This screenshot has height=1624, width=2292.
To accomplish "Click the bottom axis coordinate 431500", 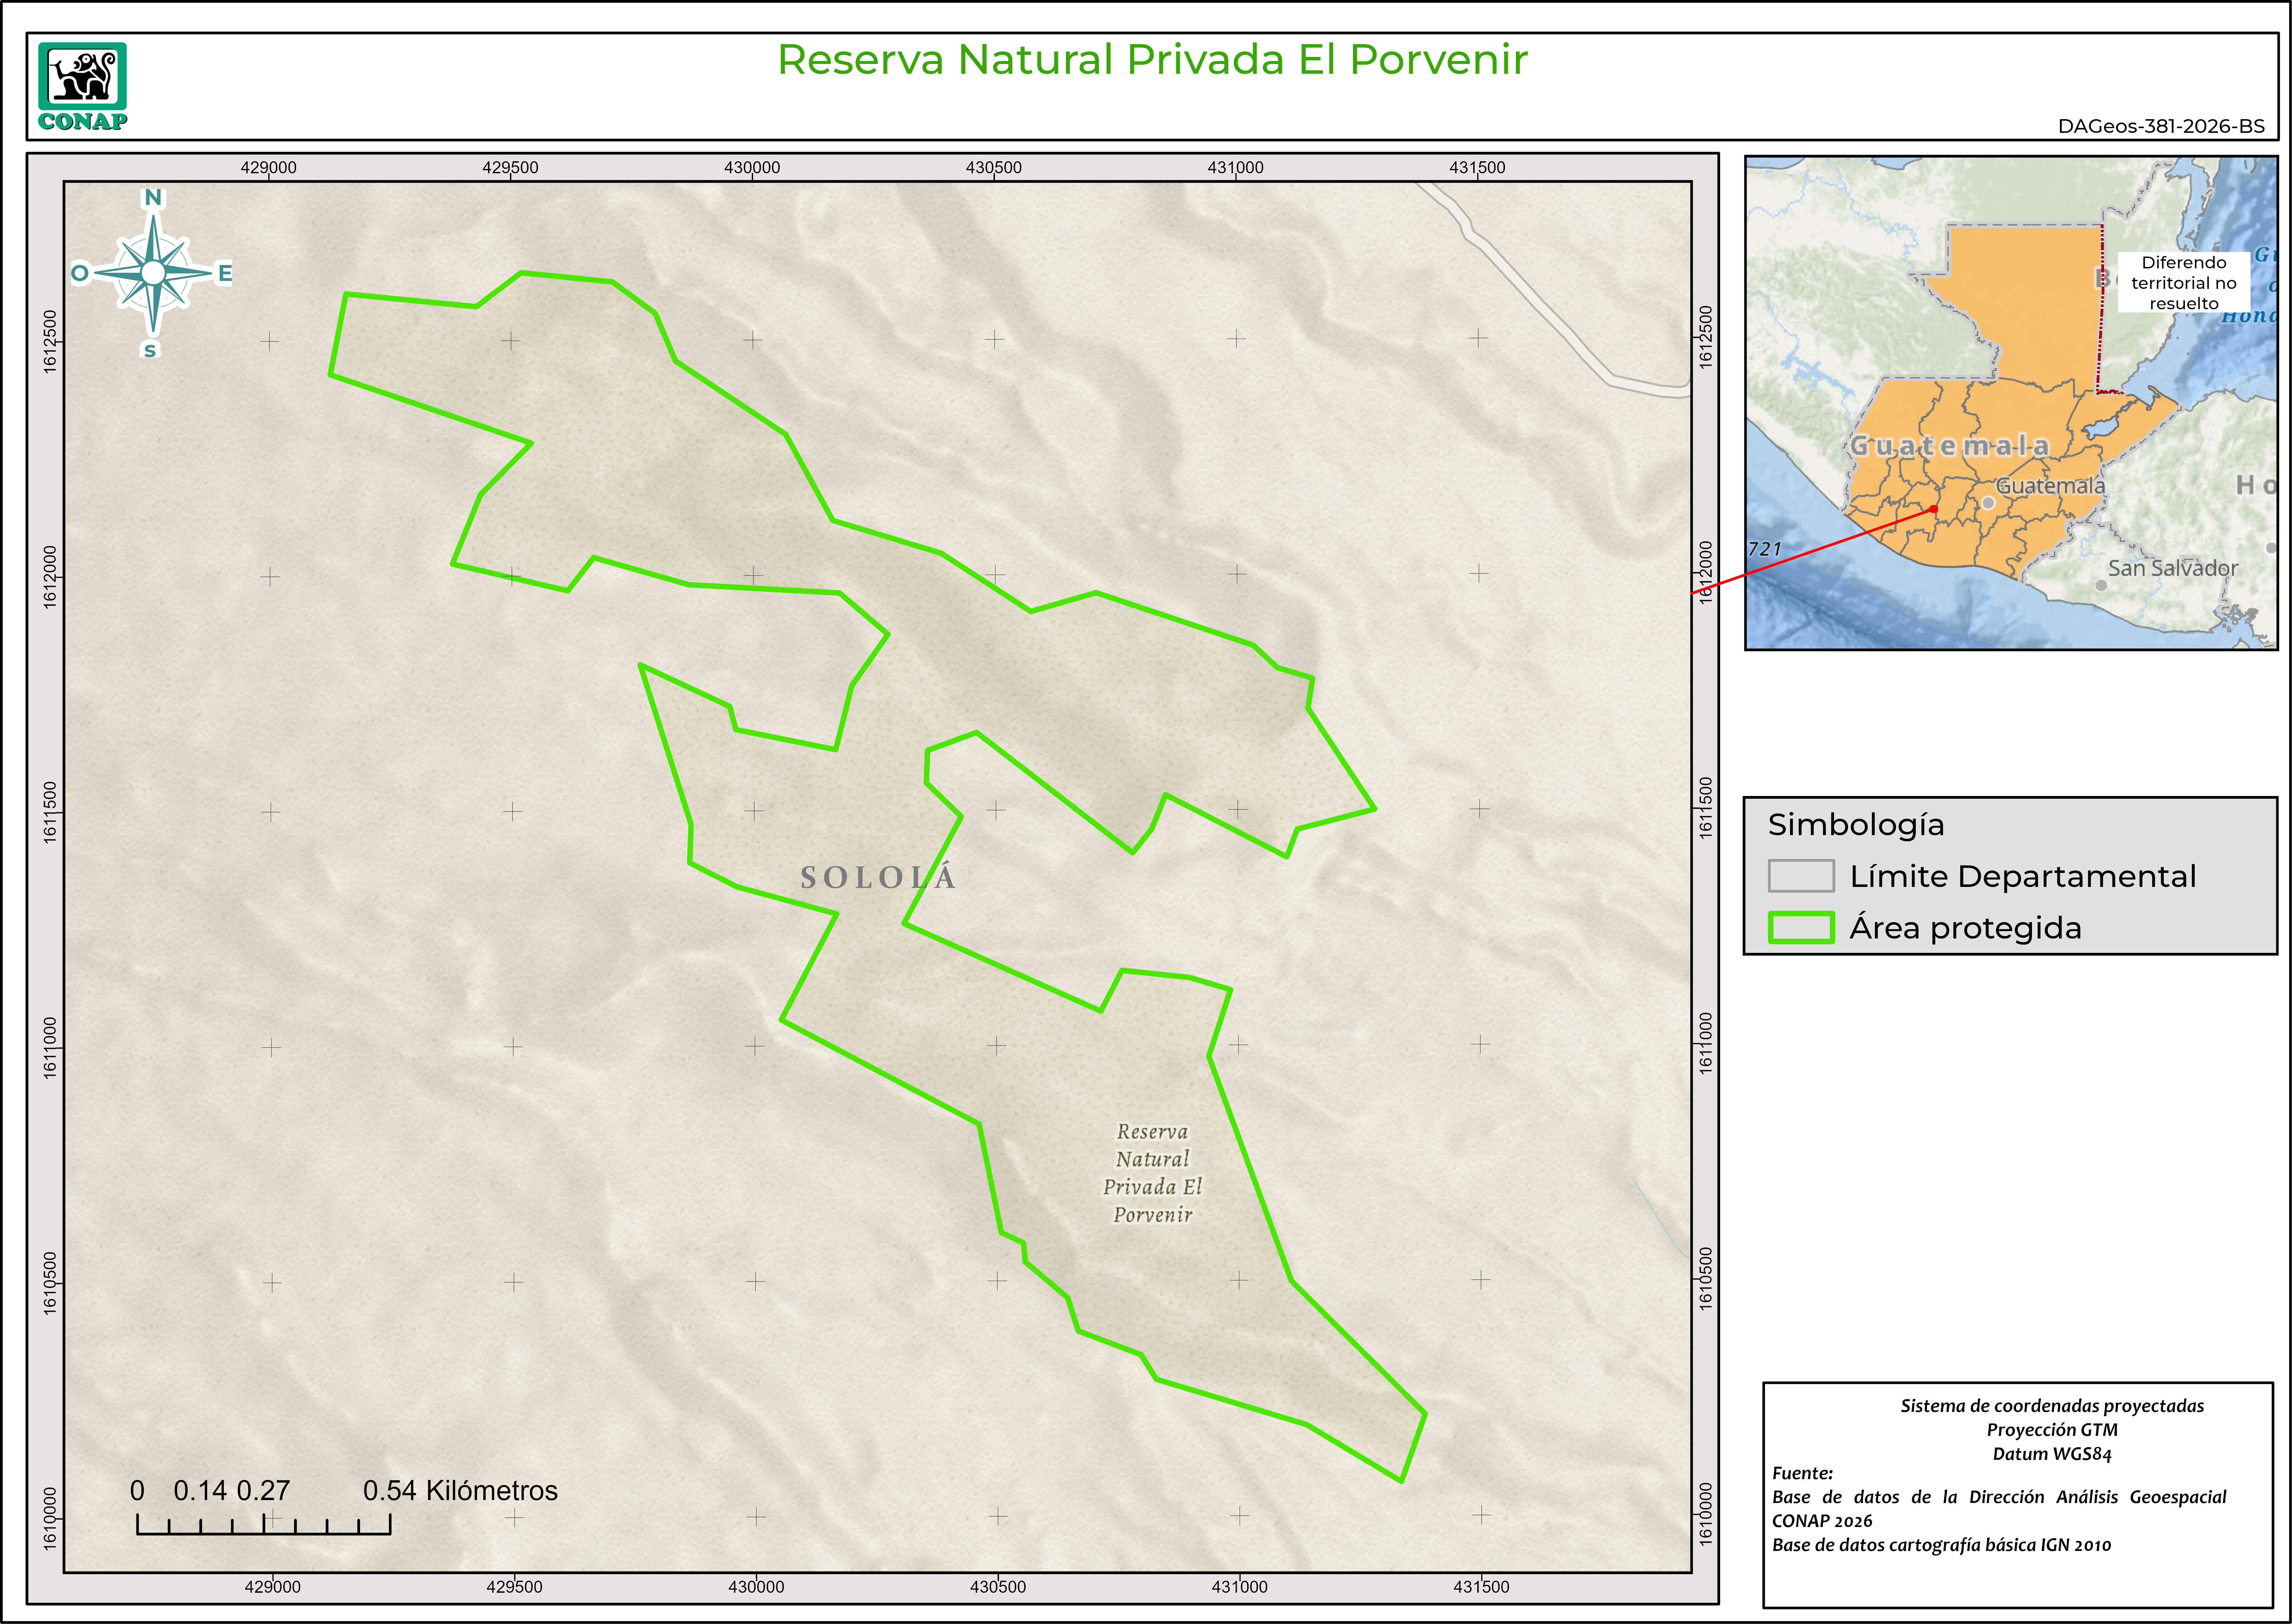I will click(x=1481, y=1587).
